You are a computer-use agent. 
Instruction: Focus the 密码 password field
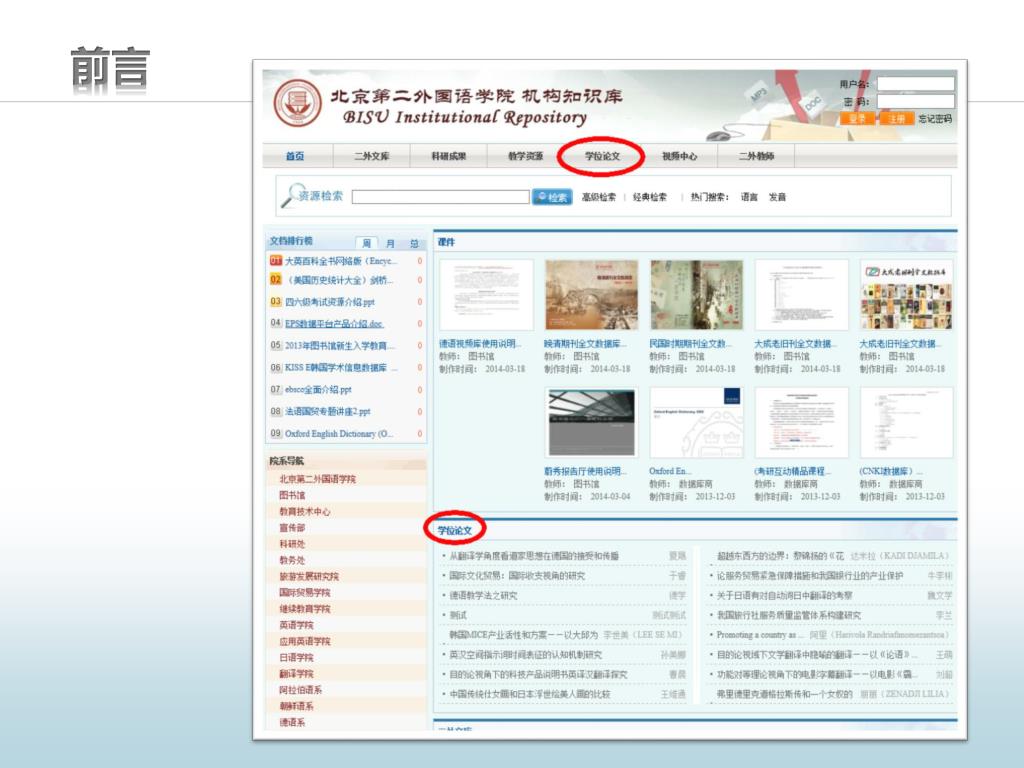916,101
